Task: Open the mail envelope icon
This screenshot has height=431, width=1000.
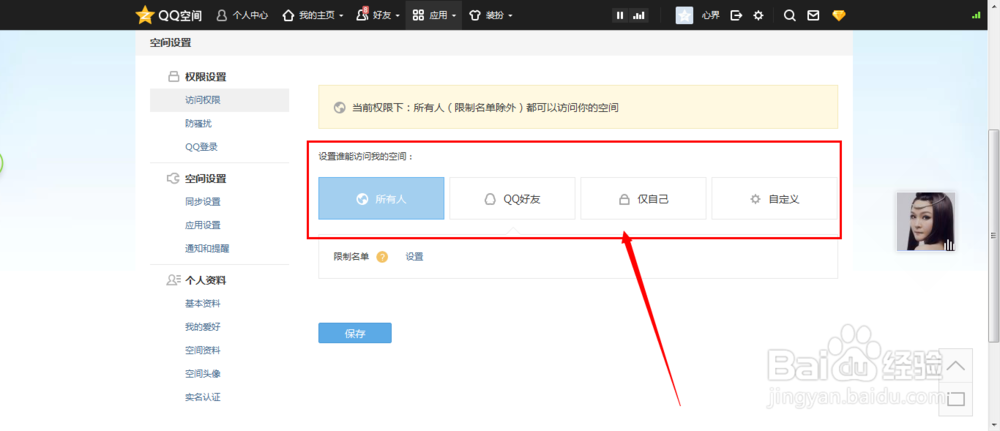Action: (x=813, y=15)
